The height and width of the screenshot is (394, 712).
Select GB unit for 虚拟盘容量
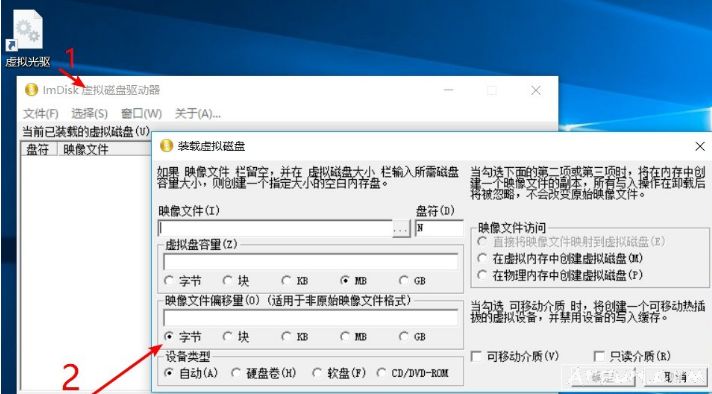(x=412, y=281)
